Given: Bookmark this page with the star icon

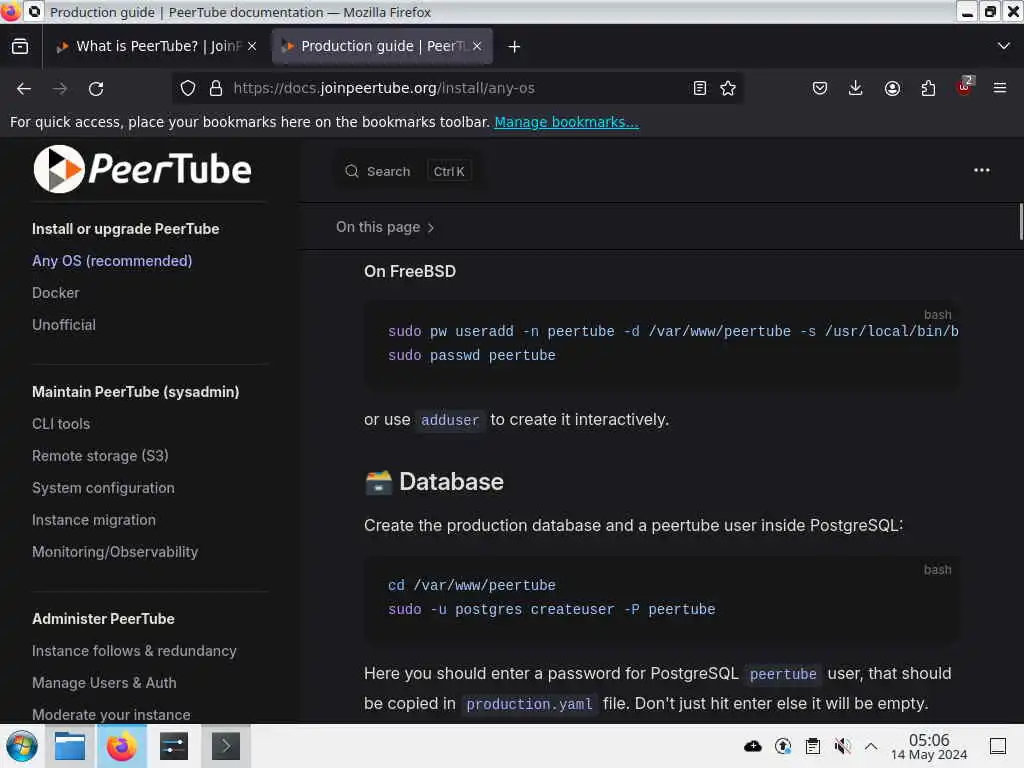Looking at the screenshot, I should click(x=728, y=88).
